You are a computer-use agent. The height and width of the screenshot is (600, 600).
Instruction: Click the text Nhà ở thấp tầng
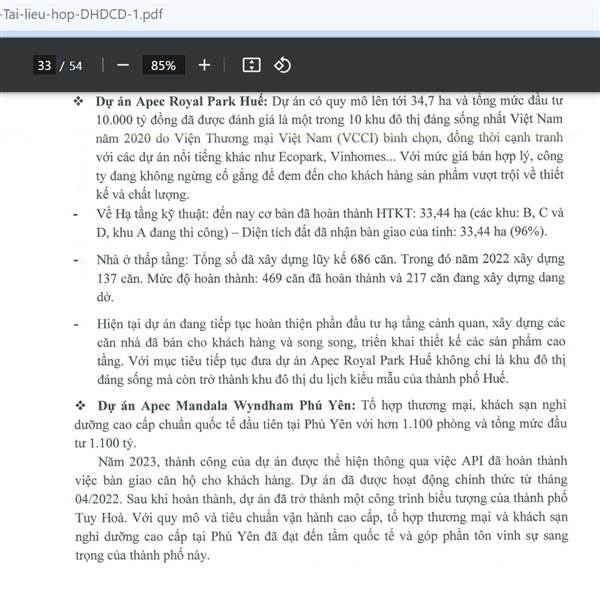pos(142,260)
